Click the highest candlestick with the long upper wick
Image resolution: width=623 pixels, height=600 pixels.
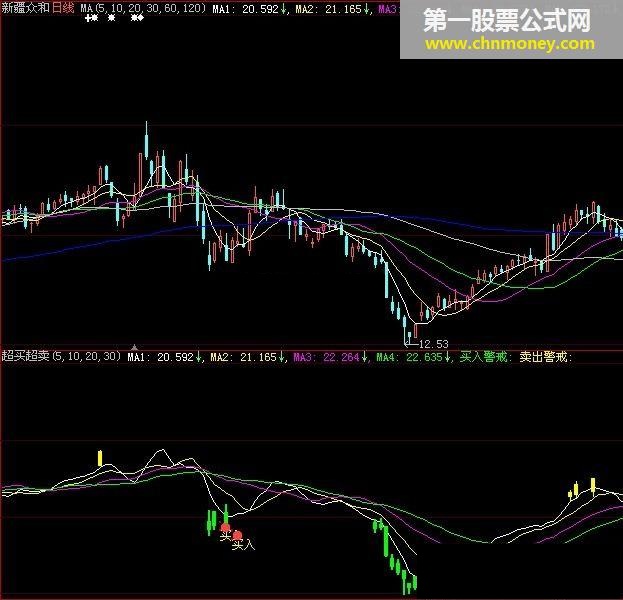[x=146, y=140]
